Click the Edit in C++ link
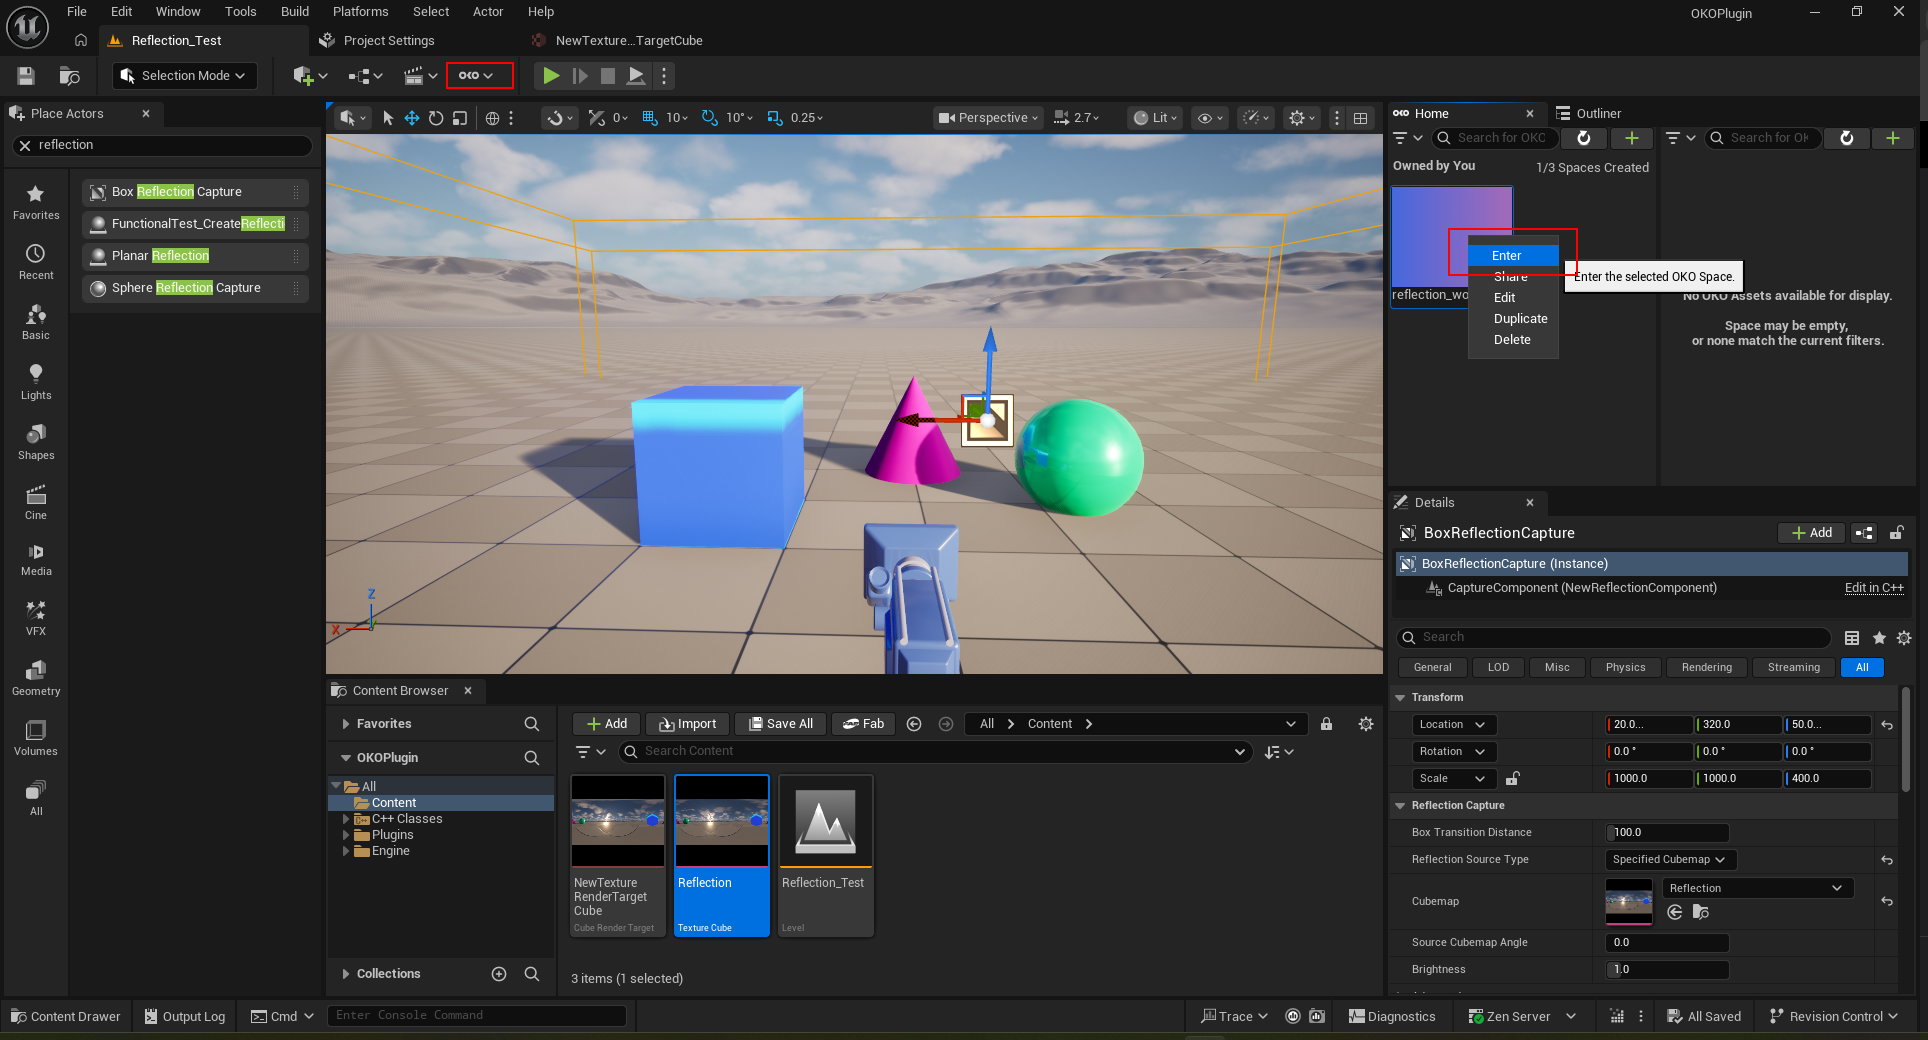Screen dimensions: 1928x1040 point(1874,588)
